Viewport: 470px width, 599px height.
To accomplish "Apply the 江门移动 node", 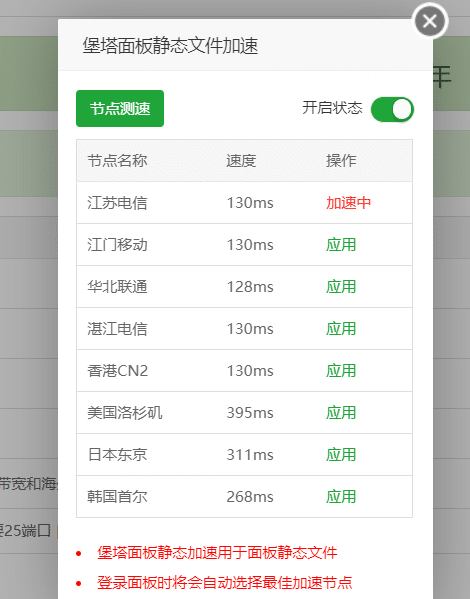I will 341,245.
